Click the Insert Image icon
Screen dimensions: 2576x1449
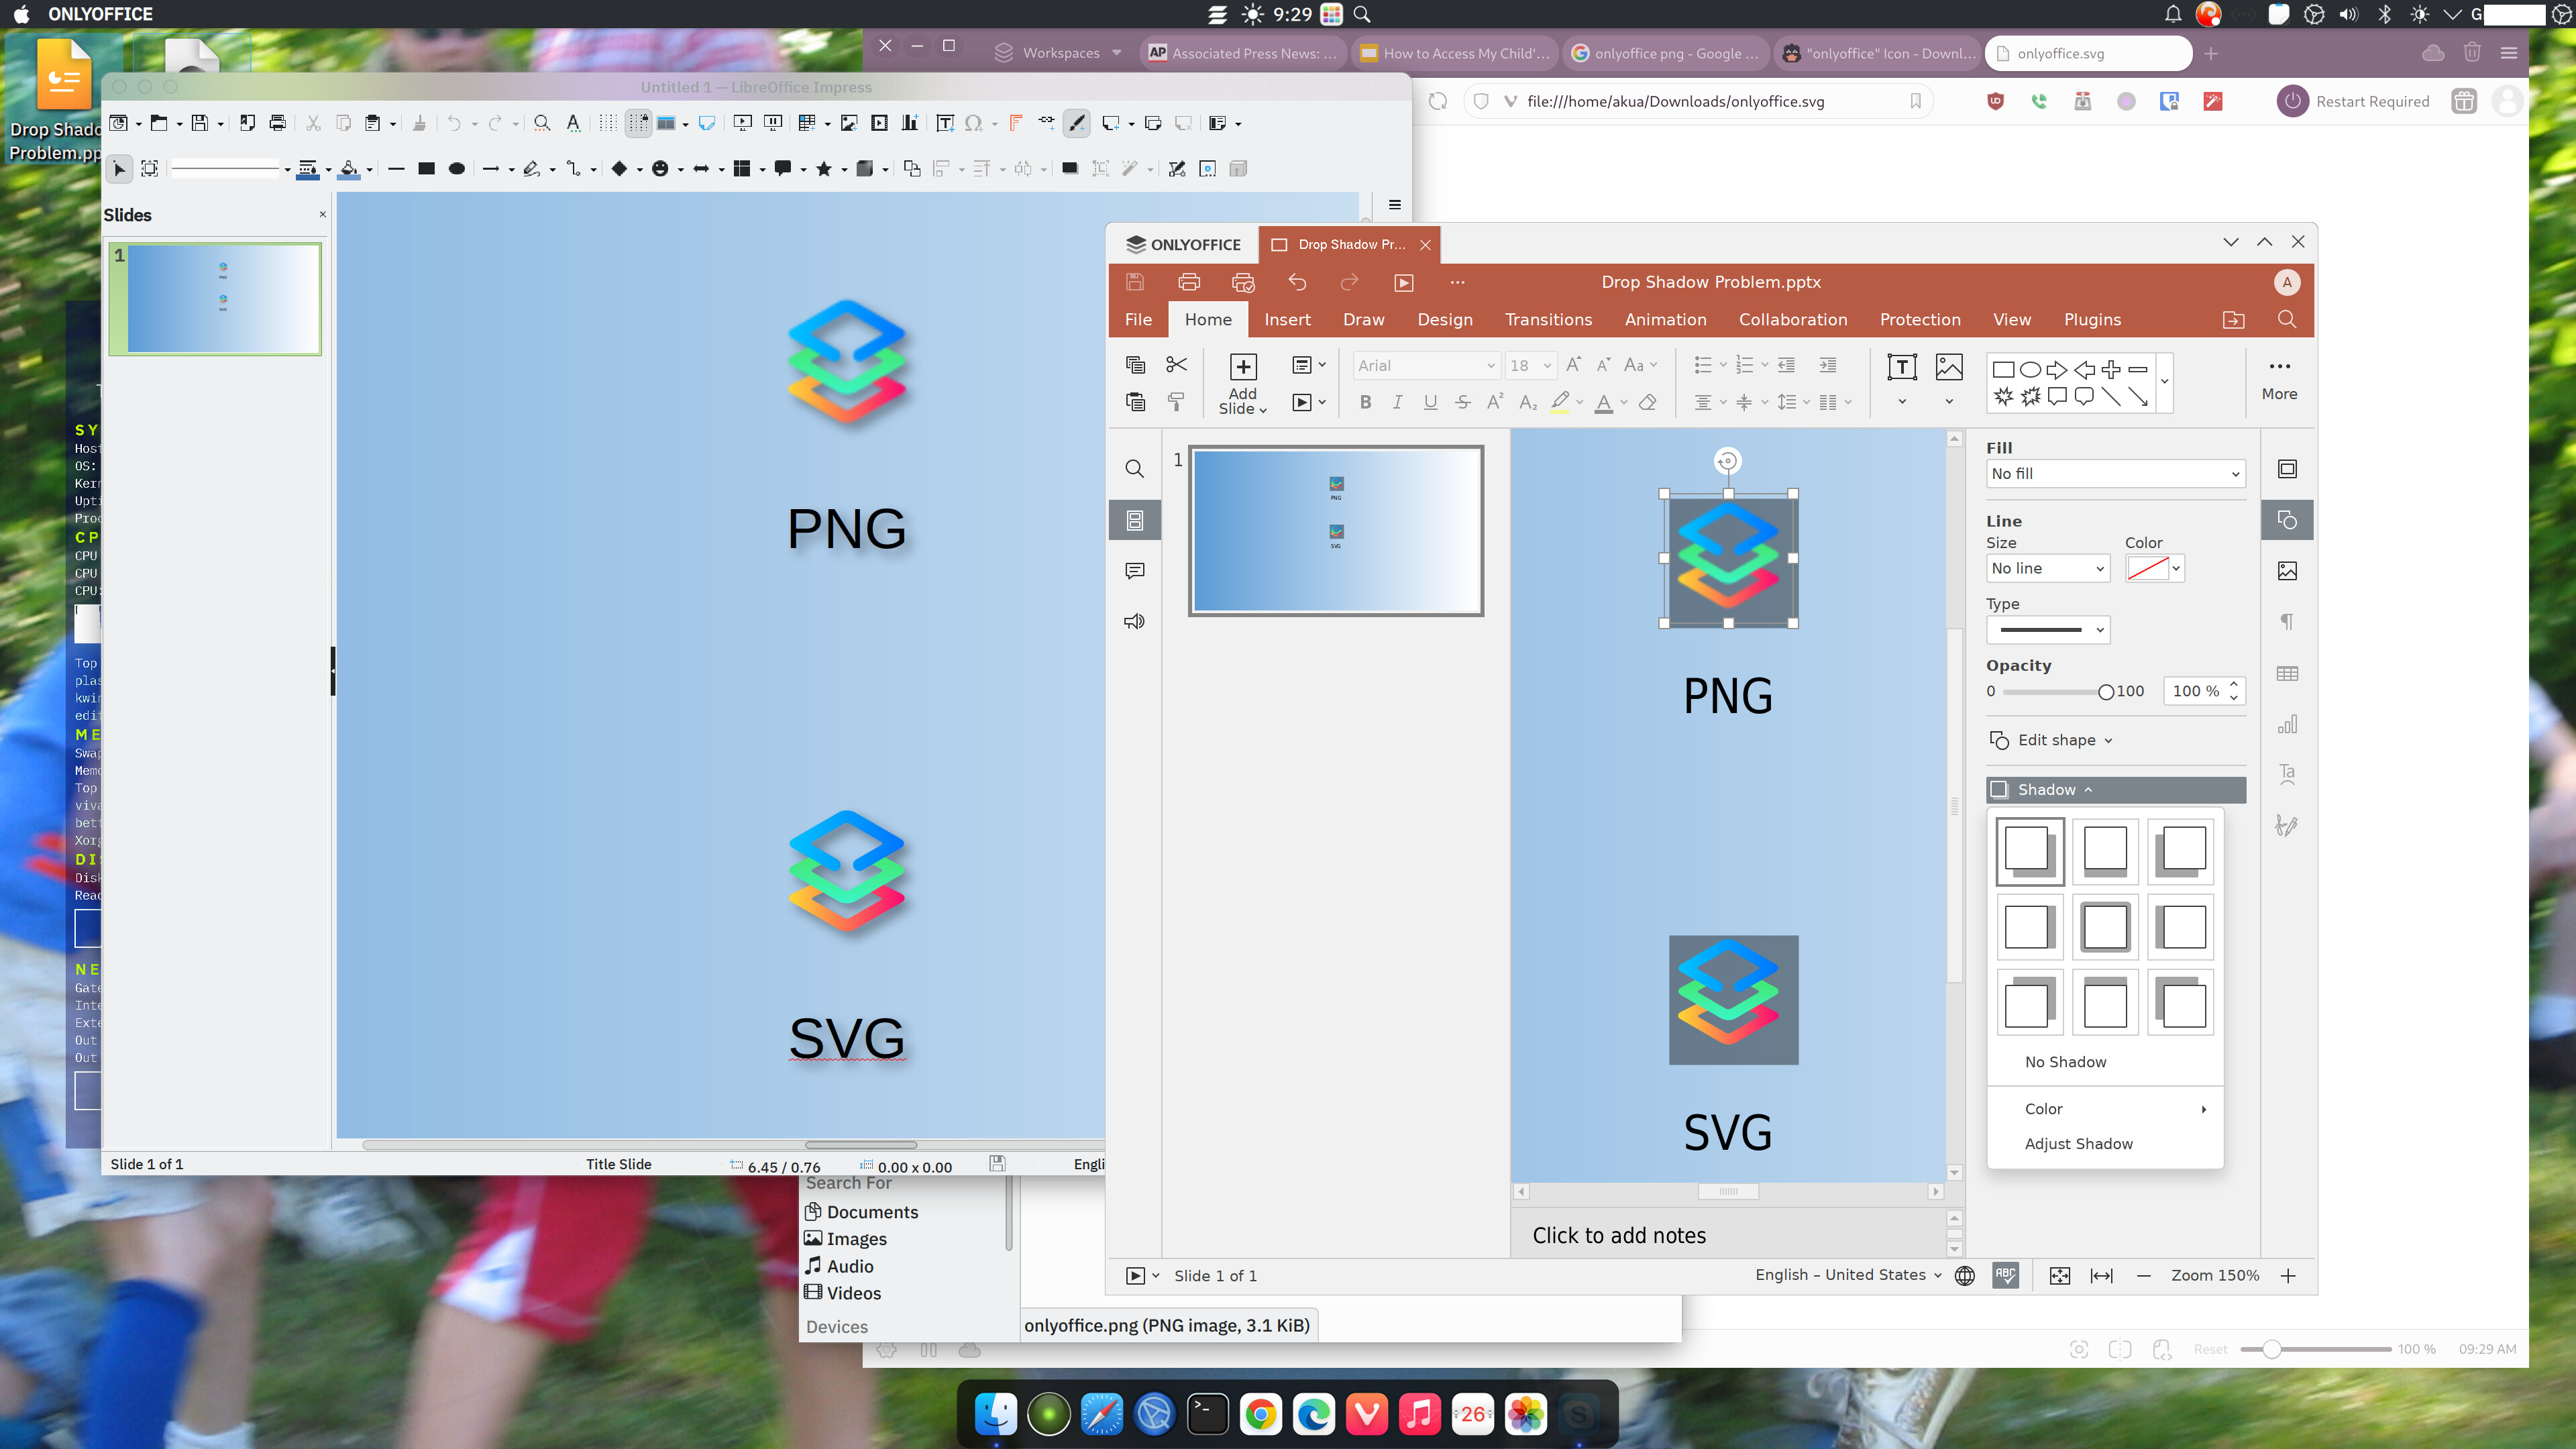click(x=1949, y=367)
